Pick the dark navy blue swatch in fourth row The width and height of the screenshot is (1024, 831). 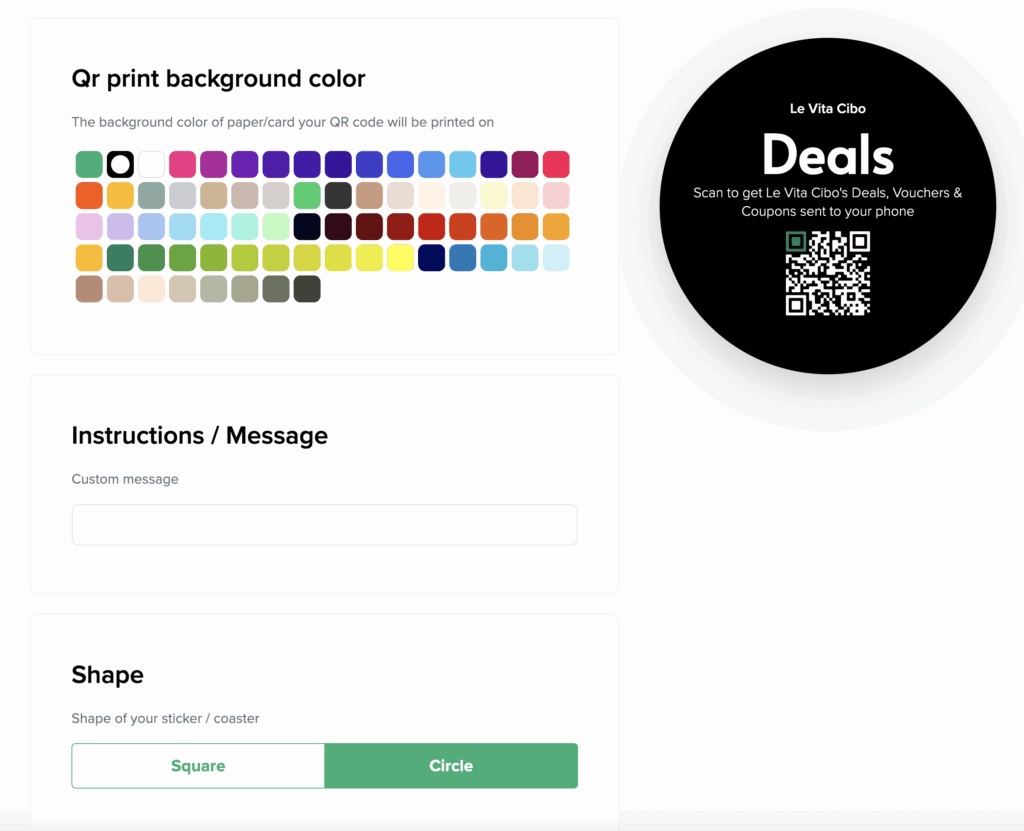[x=432, y=258]
